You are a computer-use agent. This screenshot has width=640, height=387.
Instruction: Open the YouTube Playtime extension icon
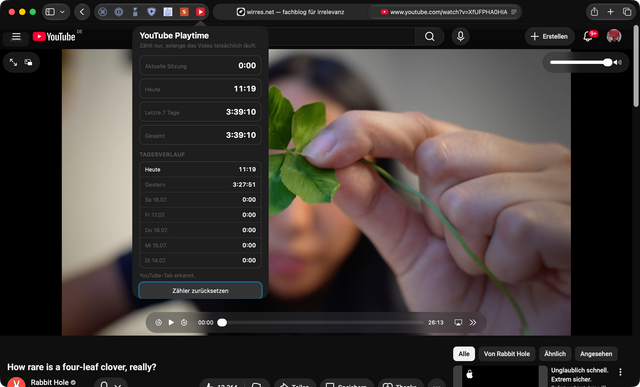200,12
